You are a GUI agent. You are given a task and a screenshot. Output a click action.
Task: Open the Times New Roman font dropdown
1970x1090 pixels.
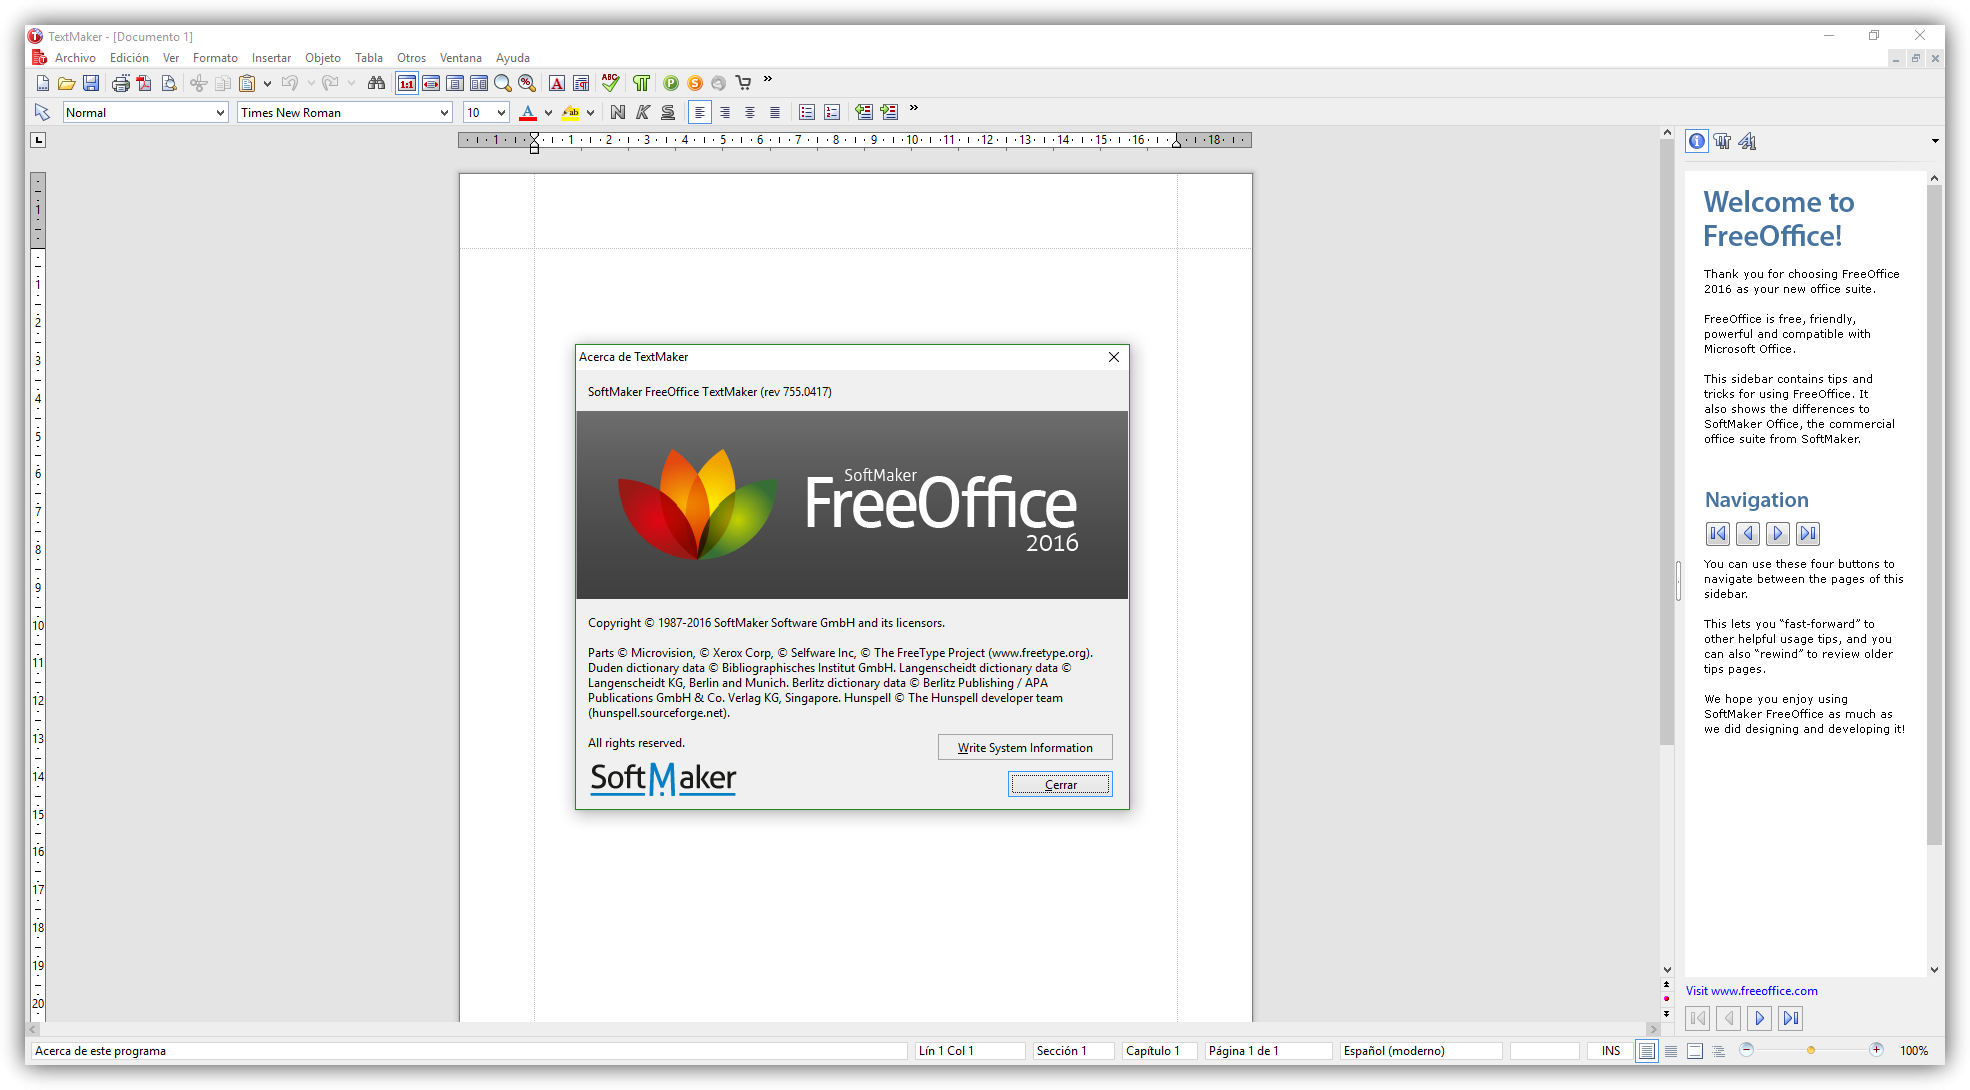tap(444, 113)
